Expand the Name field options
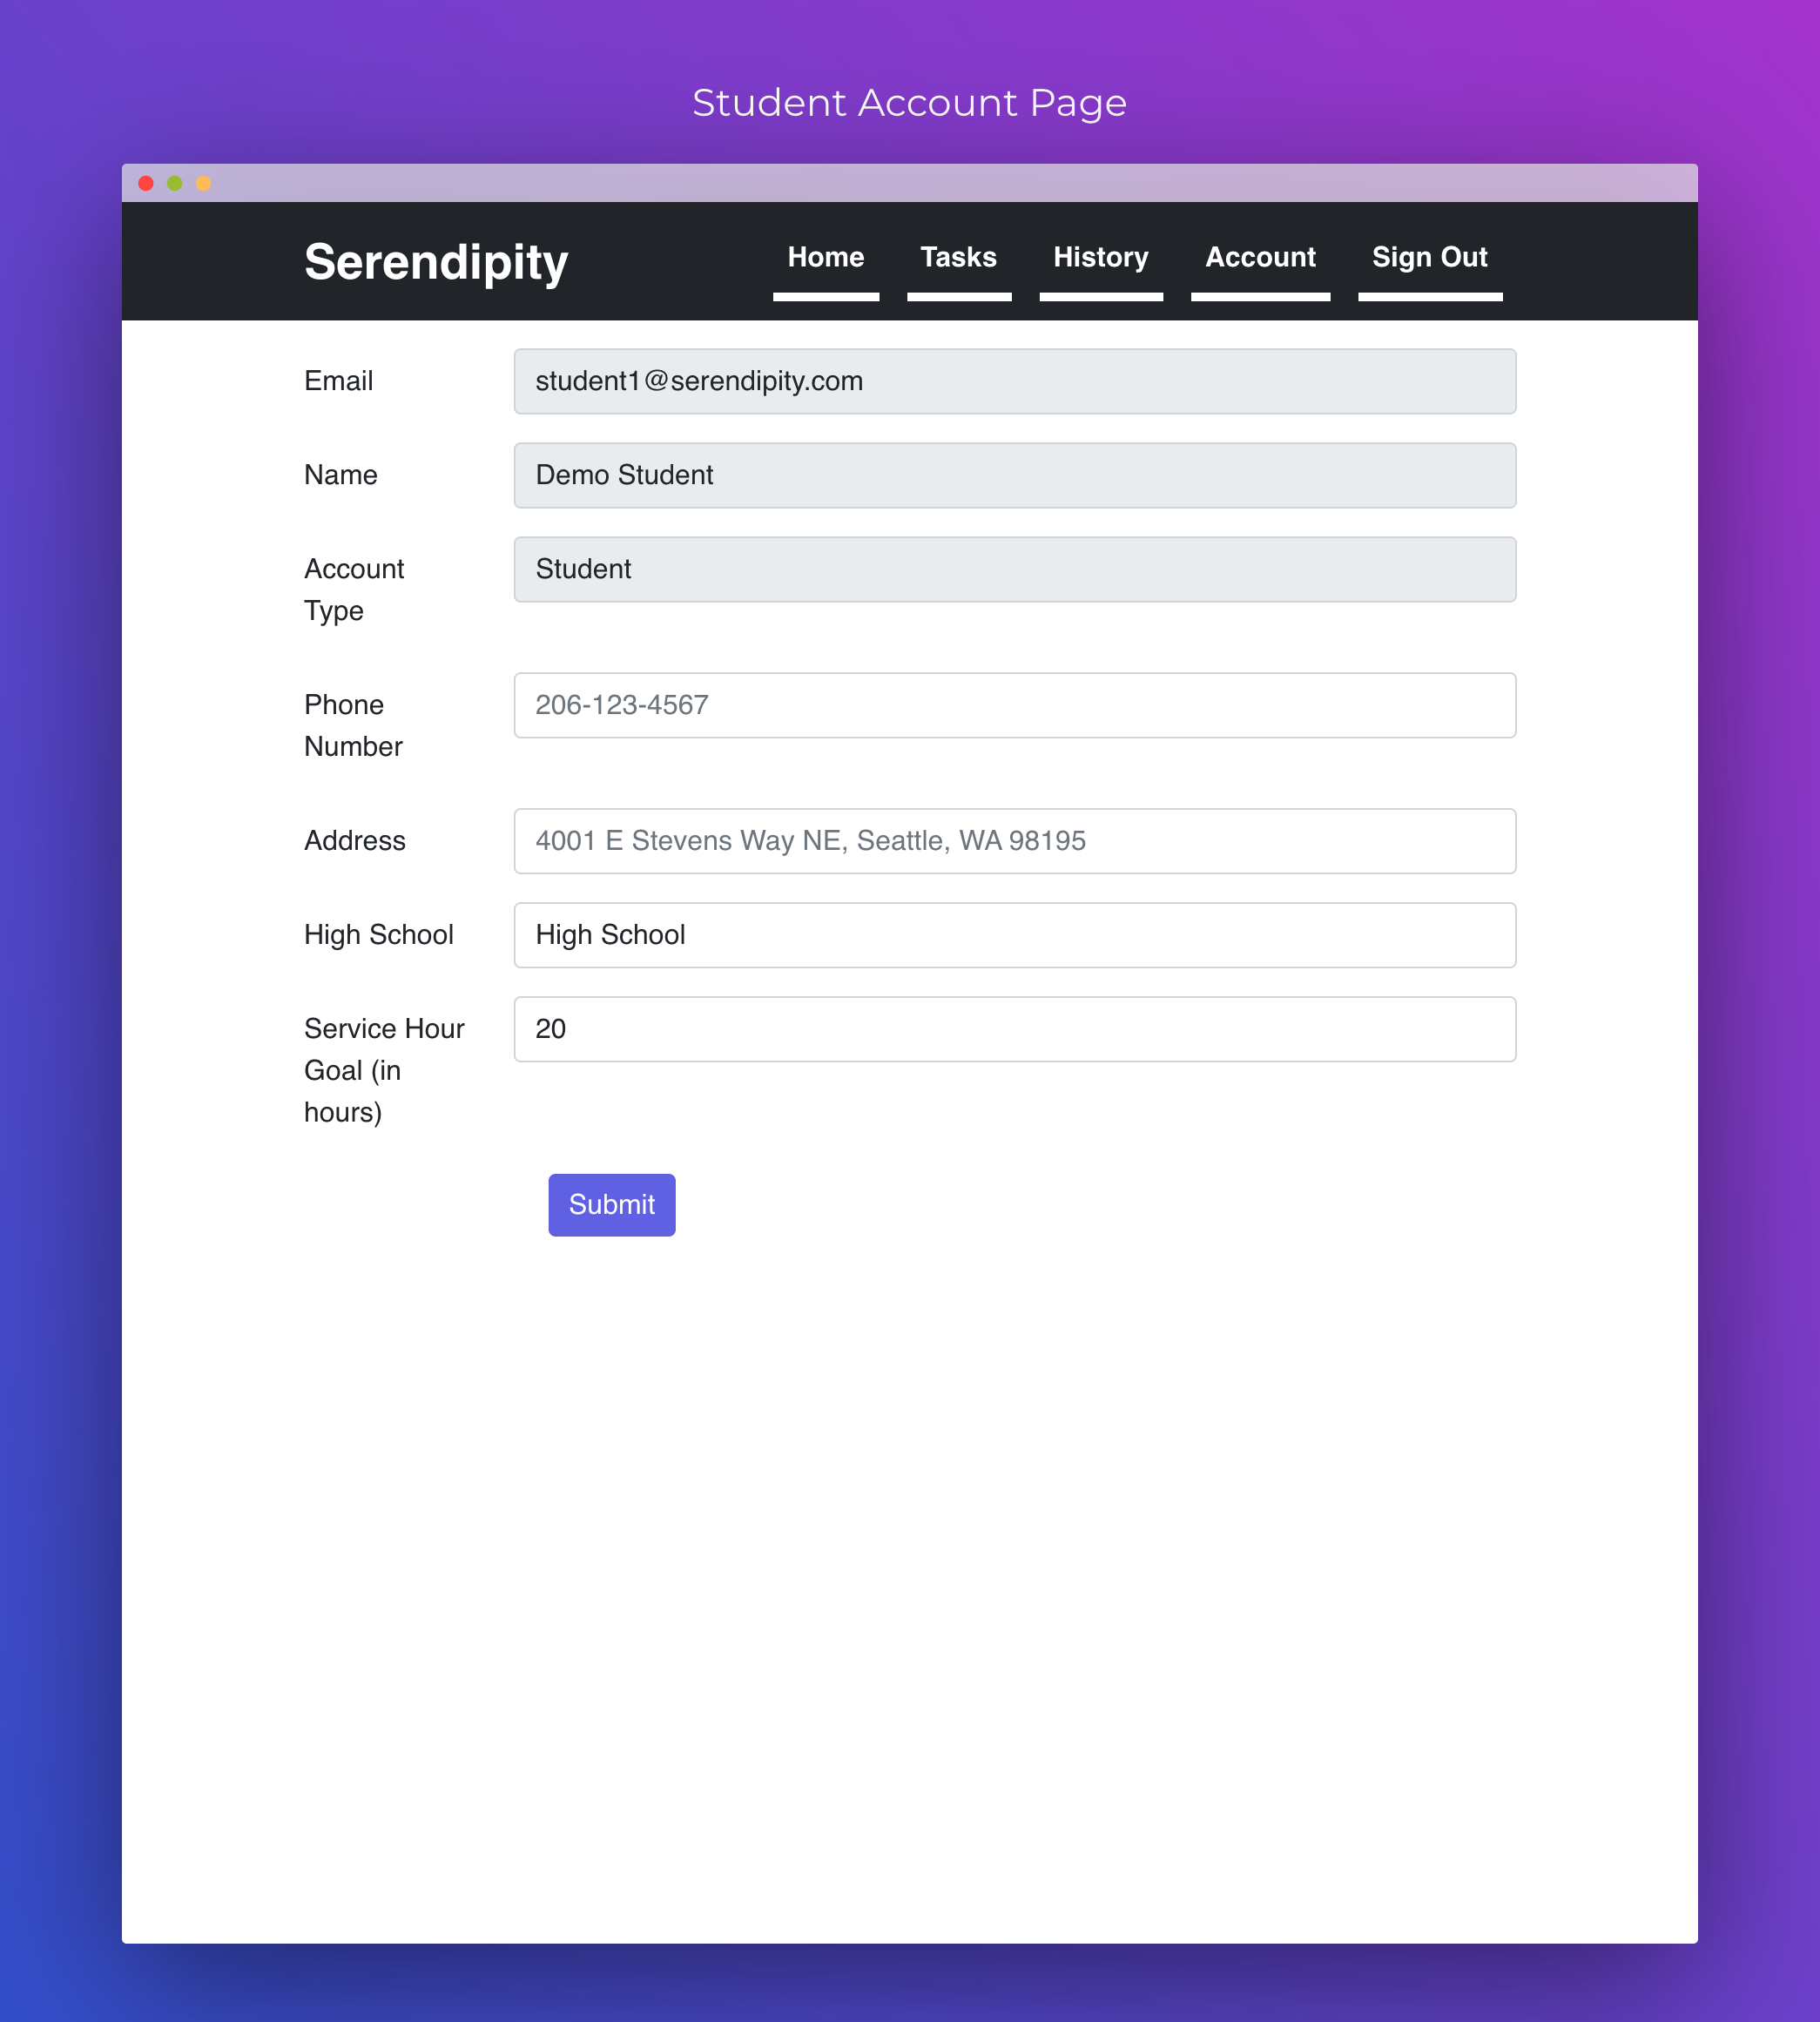The width and height of the screenshot is (1820, 2022). (1014, 475)
